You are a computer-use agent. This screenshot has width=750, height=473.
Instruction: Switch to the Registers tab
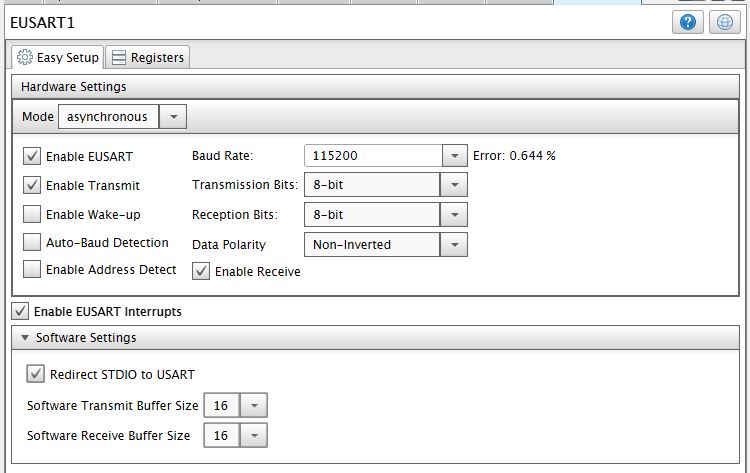148,58
